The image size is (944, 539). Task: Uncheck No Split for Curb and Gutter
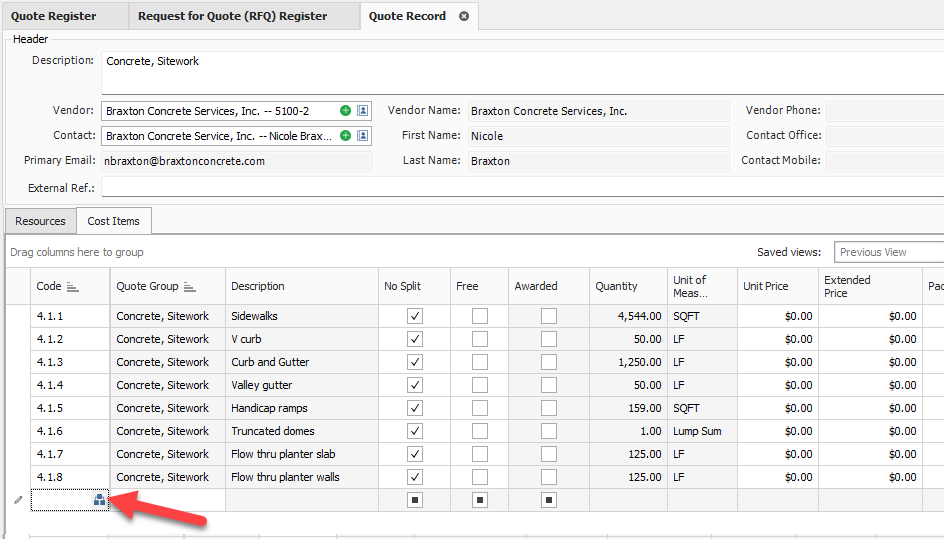[415, 362]
